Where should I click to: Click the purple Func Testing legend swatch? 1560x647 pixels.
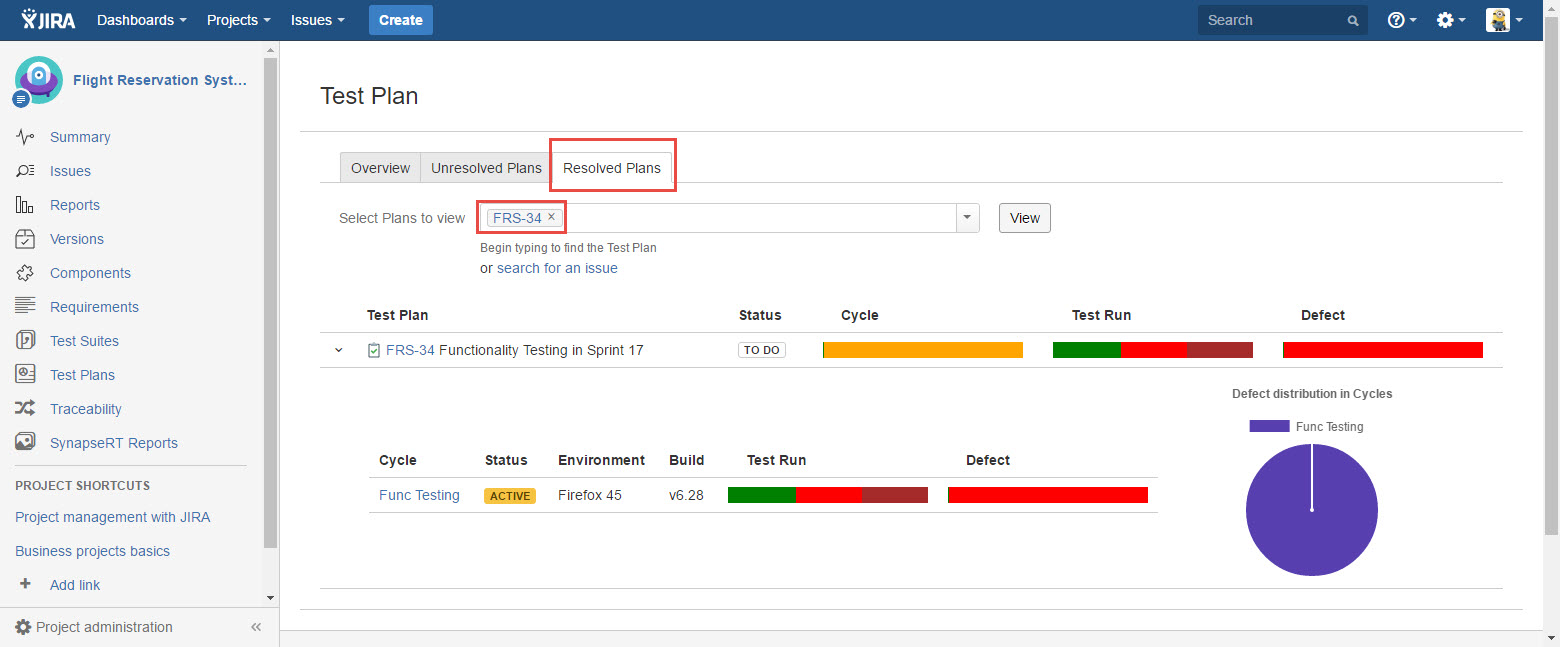click(1269, 426)
